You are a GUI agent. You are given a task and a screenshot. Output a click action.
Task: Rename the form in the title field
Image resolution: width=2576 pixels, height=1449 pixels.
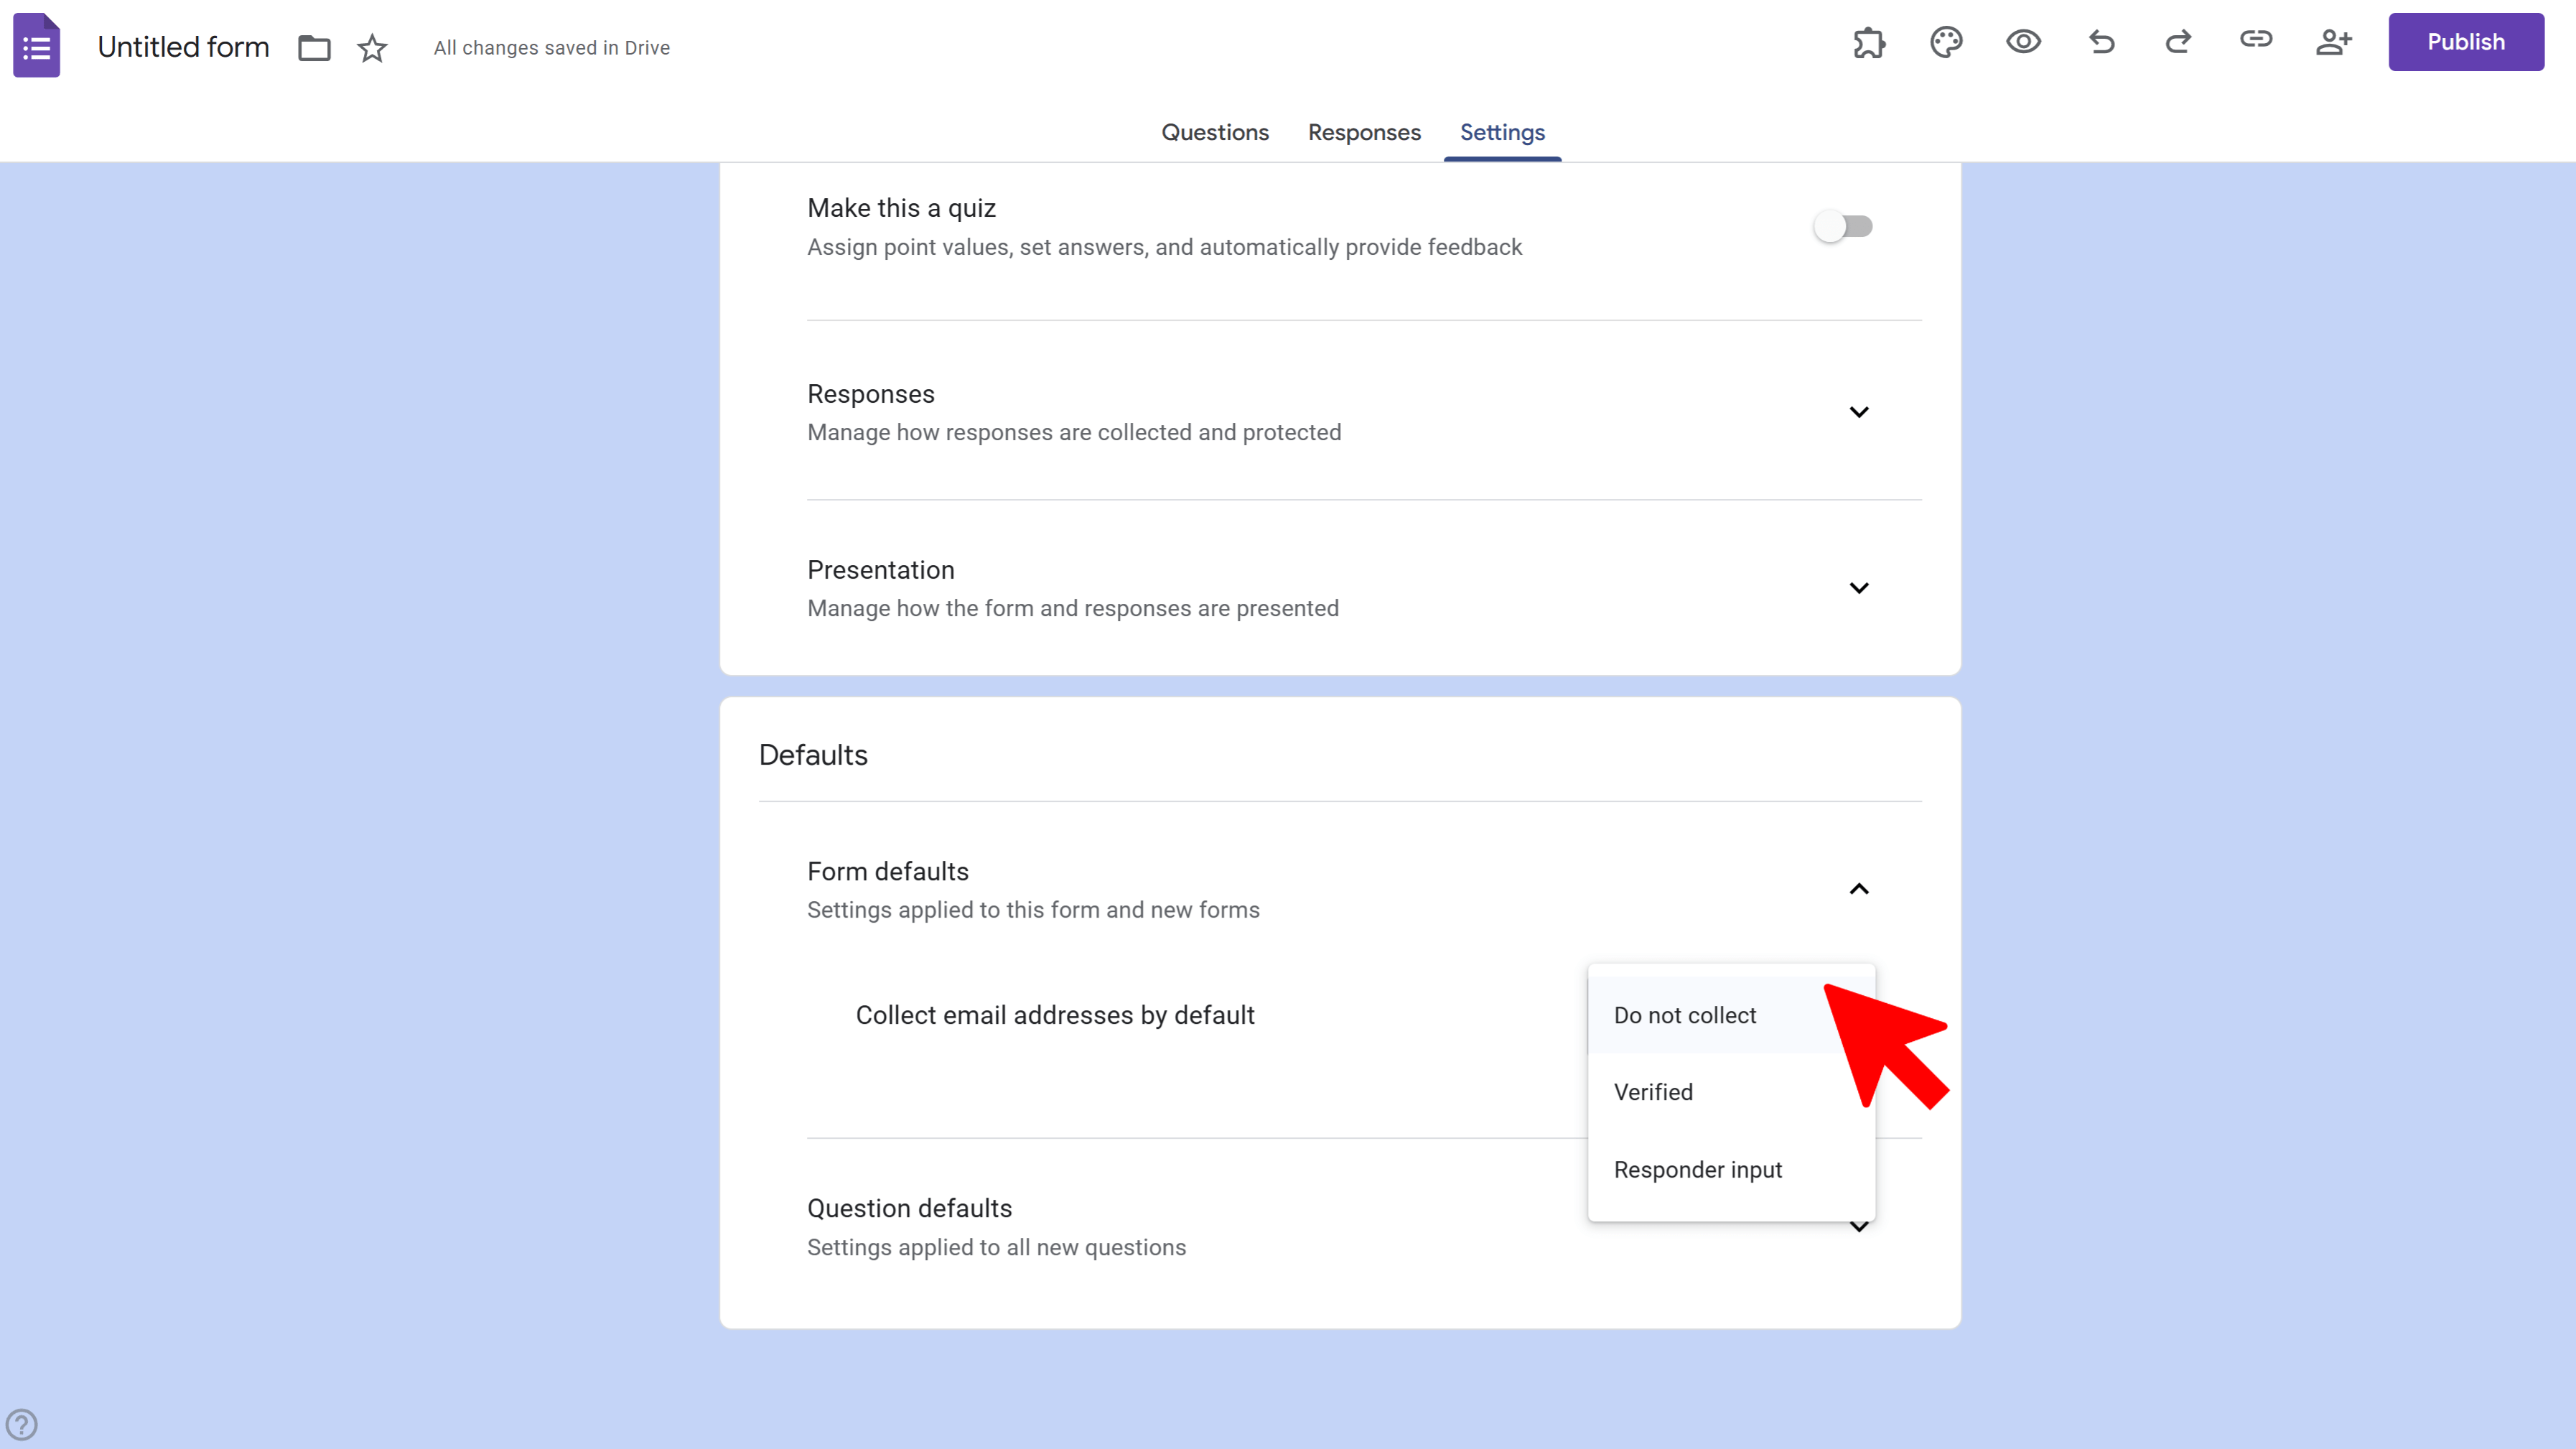(x=183, y=46)
